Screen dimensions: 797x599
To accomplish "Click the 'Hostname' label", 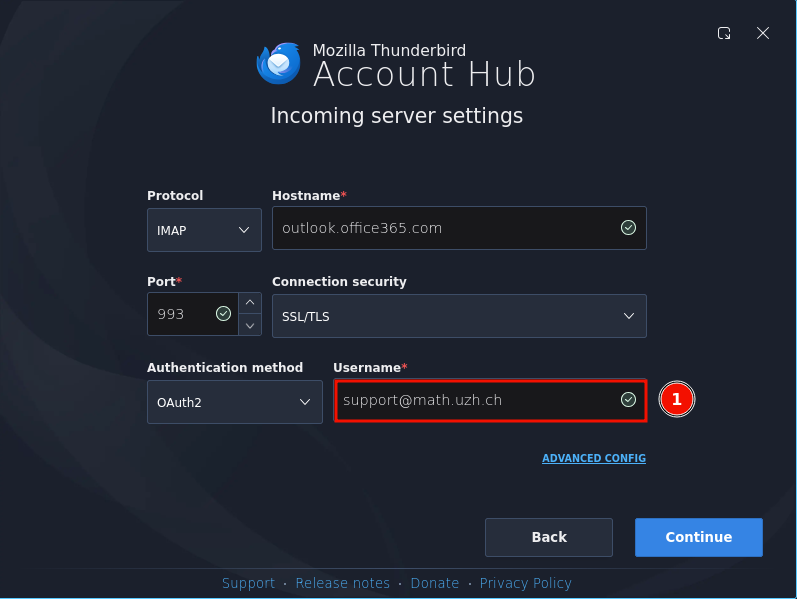I will click(306, 195).
